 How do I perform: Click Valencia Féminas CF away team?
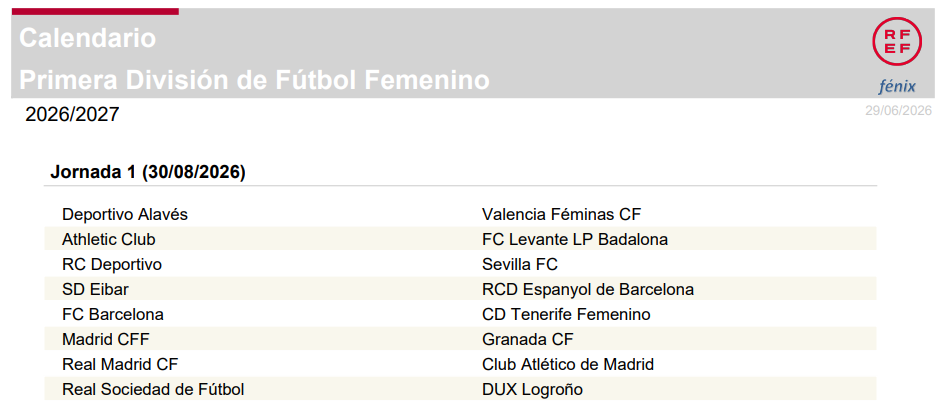[562, 214]
